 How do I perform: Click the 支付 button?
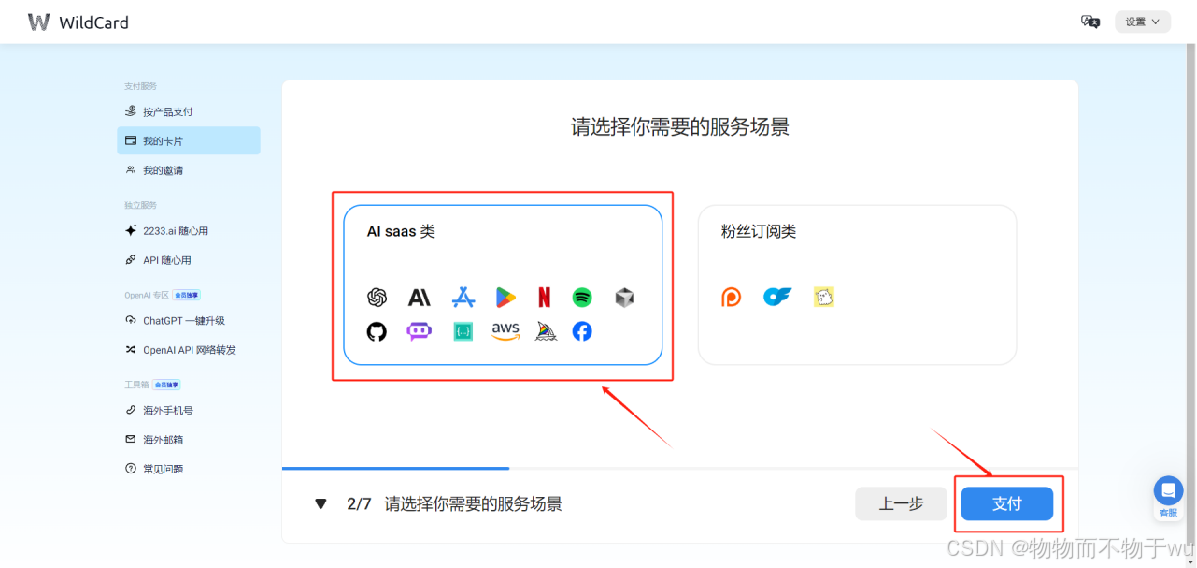click(1007, 504)
